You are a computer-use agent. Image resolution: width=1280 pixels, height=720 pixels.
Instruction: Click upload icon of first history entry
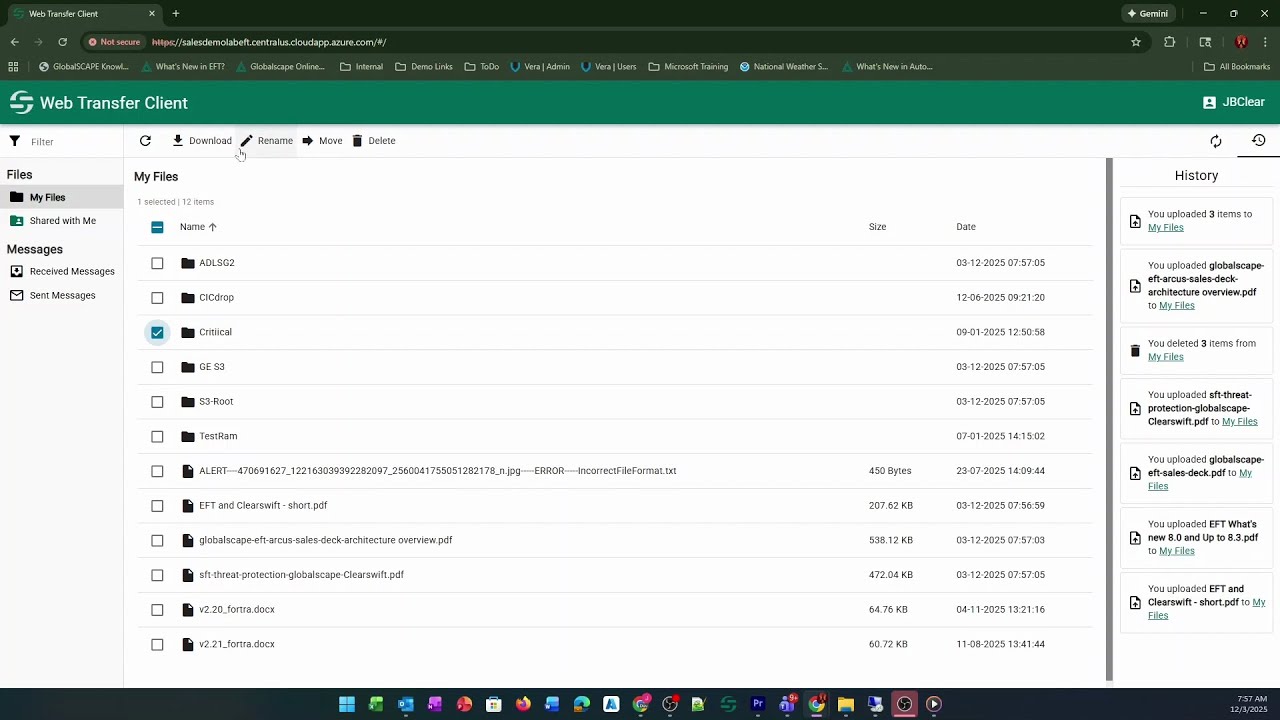tap(1135, 221)
